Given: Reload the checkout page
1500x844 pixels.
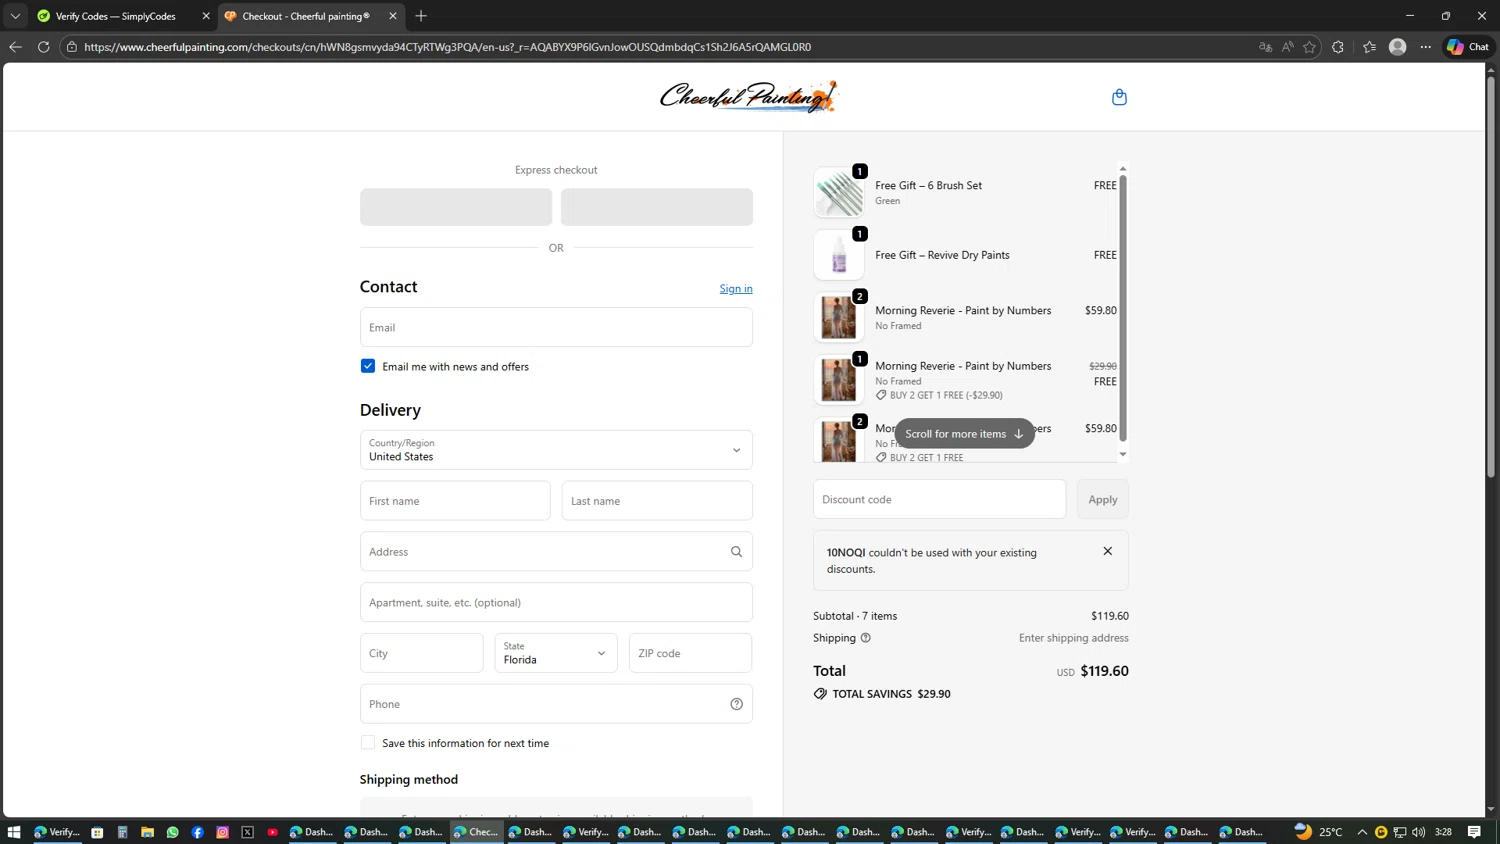Looking at the screenshot, I should point(43,47).
